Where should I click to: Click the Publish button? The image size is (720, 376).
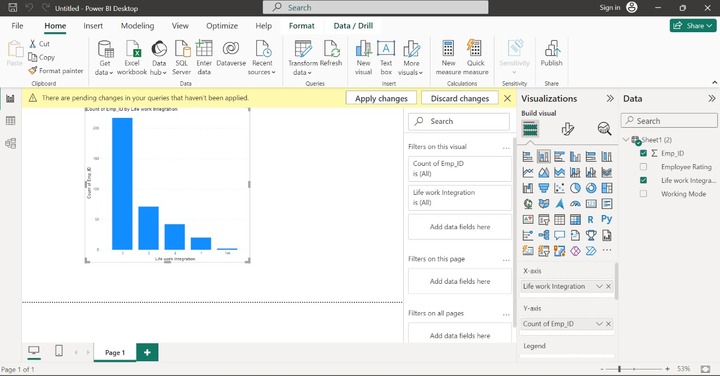(551, 54)
